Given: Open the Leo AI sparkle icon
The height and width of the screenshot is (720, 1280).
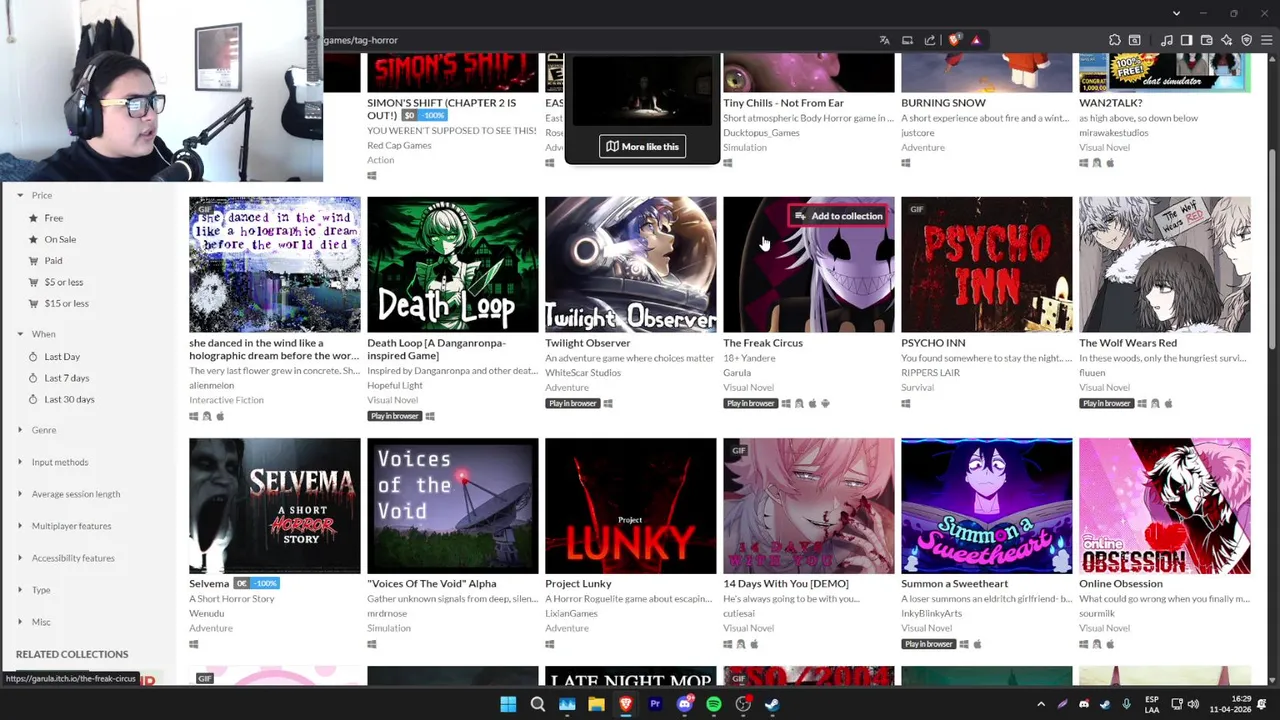Looking at the screenshot, I should 1226,40.
